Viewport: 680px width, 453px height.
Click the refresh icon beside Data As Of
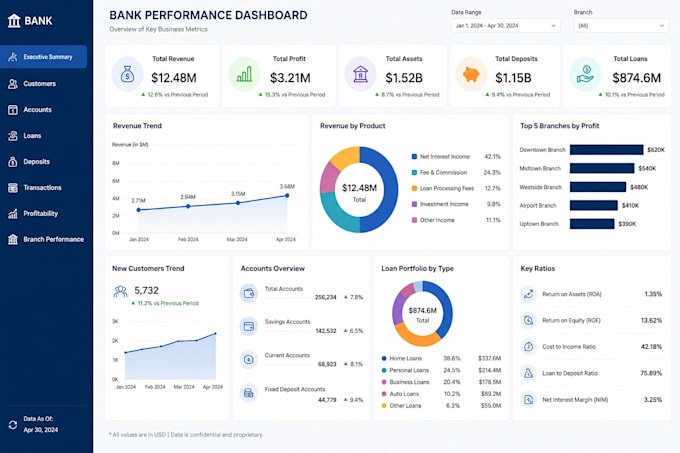[13, 425]
